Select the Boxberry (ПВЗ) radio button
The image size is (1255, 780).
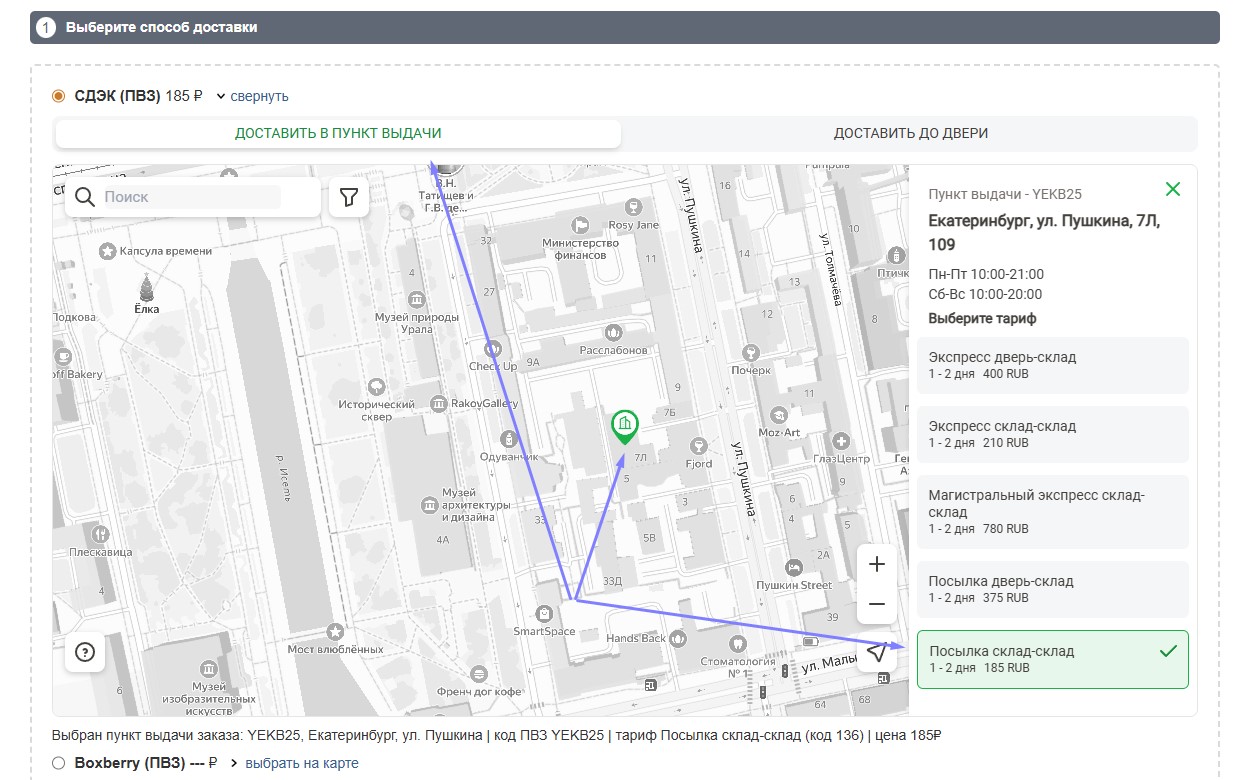pyautogui.click(x=58, y=763)
